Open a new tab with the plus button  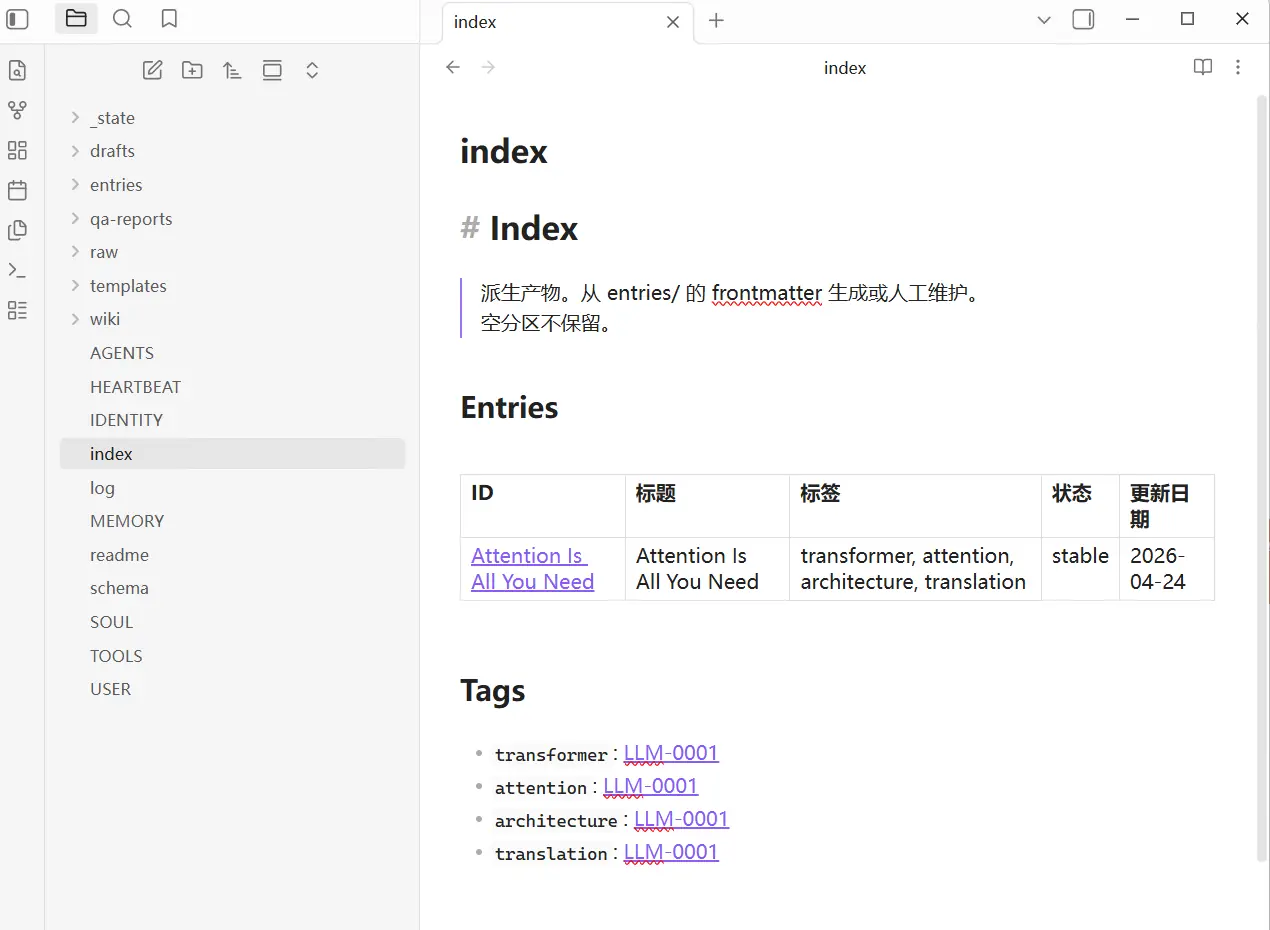[x=716, y=21]
